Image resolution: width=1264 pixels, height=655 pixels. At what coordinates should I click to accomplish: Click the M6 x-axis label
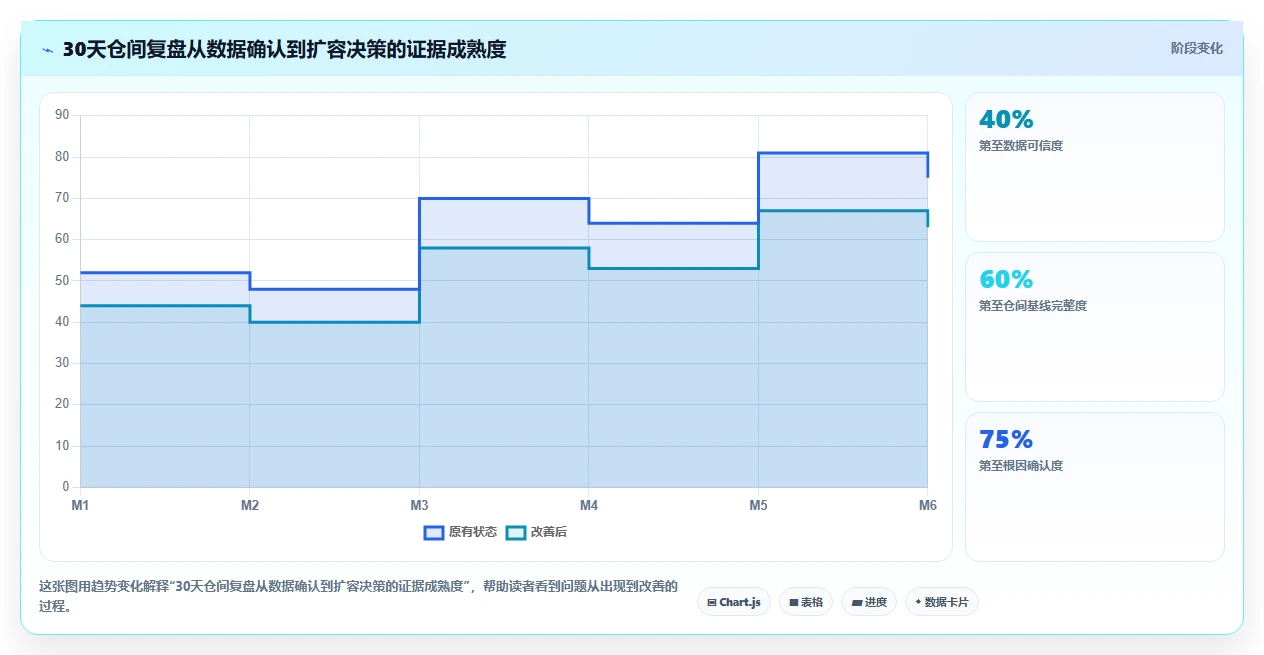pyautogui.click(x=928, y=506)
